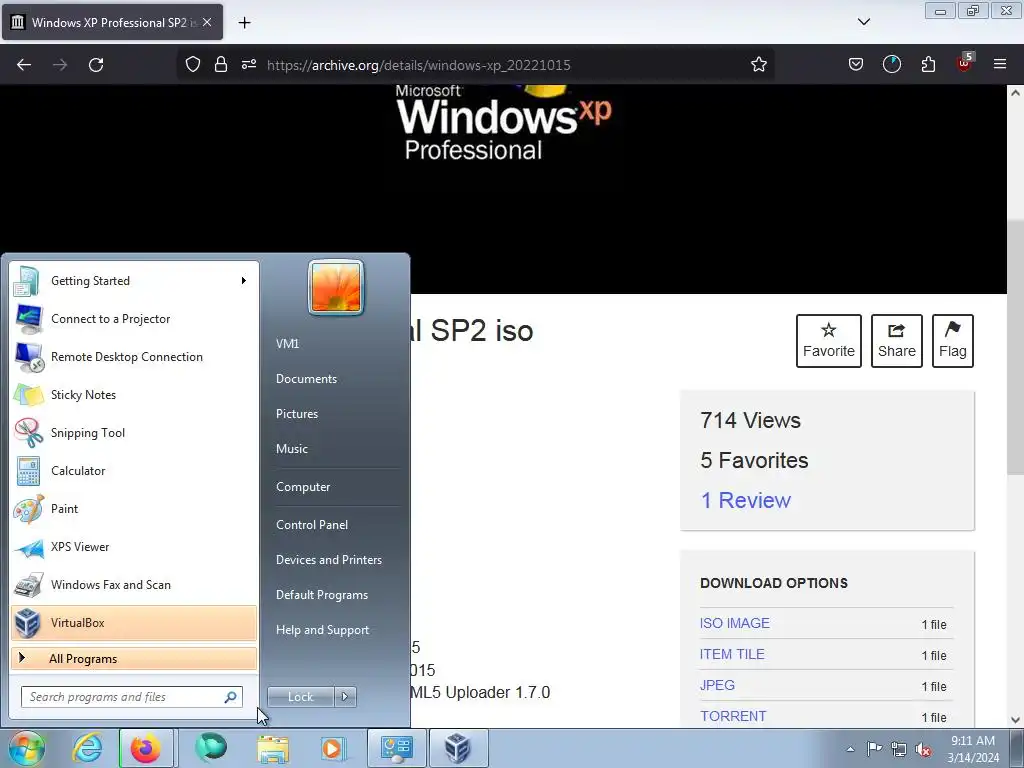Screen dimensions: 1024x768
Task: Launch VirtualBox from the Start menu
Action: coord(134,622)
